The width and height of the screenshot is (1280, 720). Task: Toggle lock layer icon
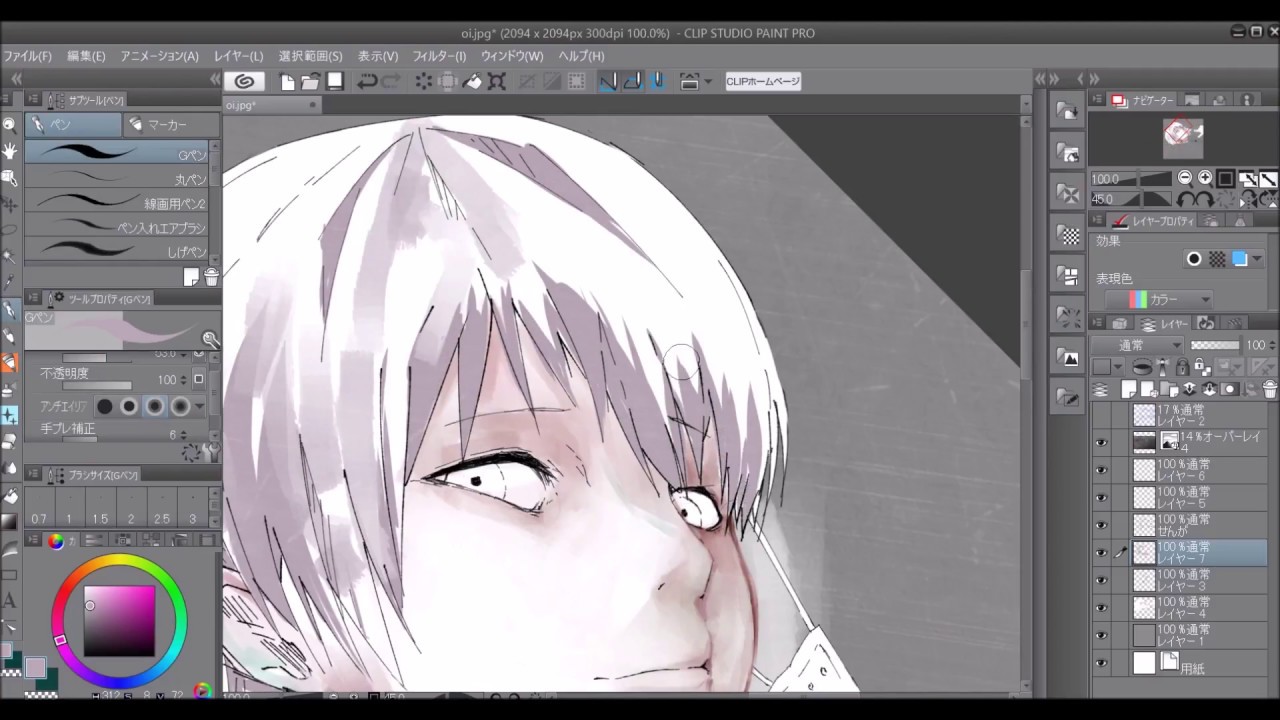pyautogui.click(x=1182, y=367)
